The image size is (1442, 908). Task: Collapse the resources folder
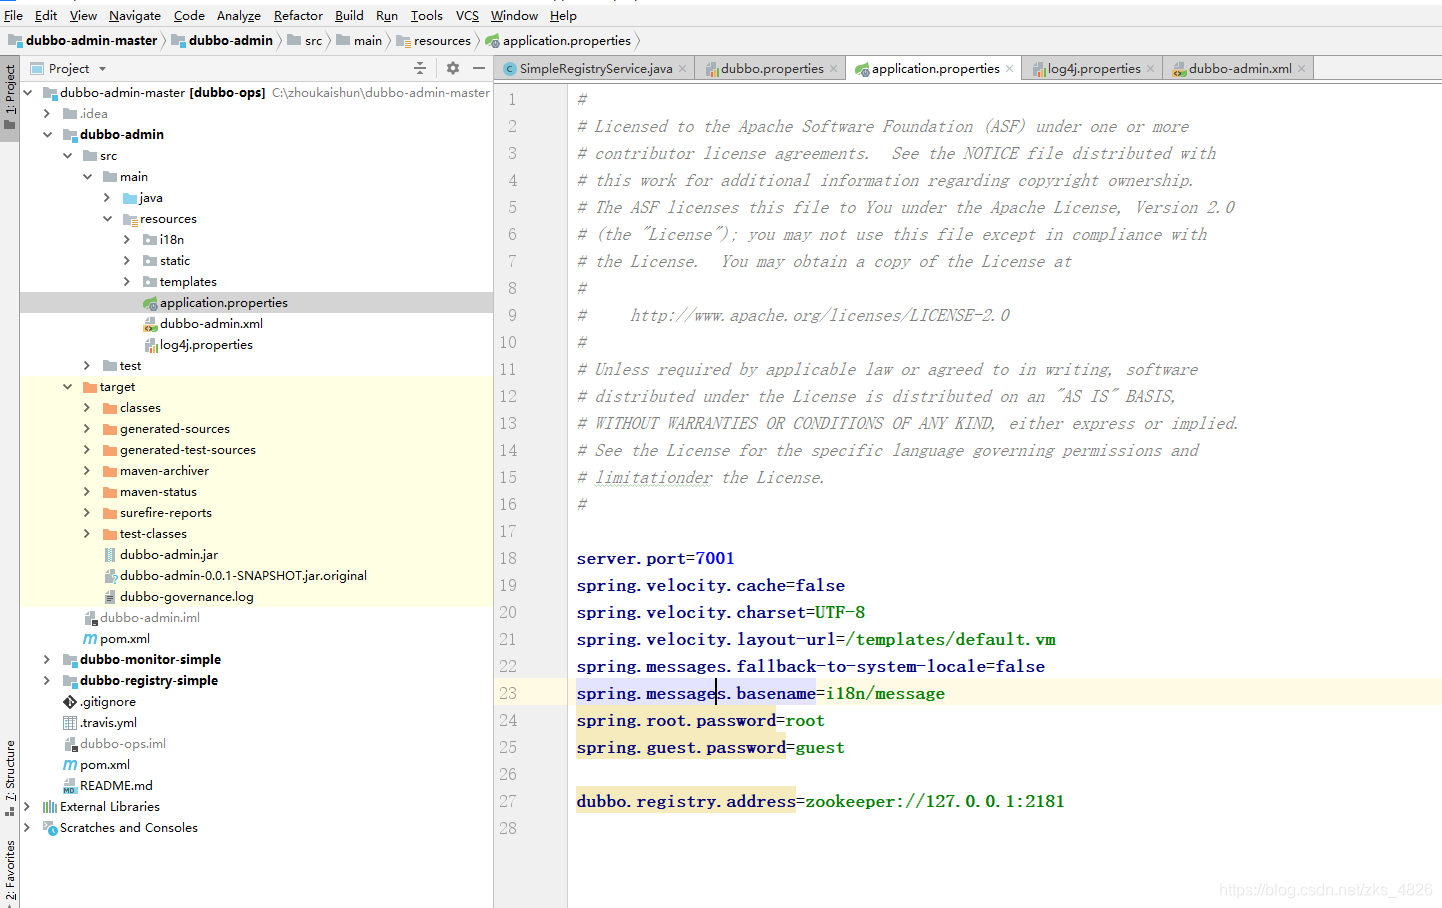coord(107,218)
